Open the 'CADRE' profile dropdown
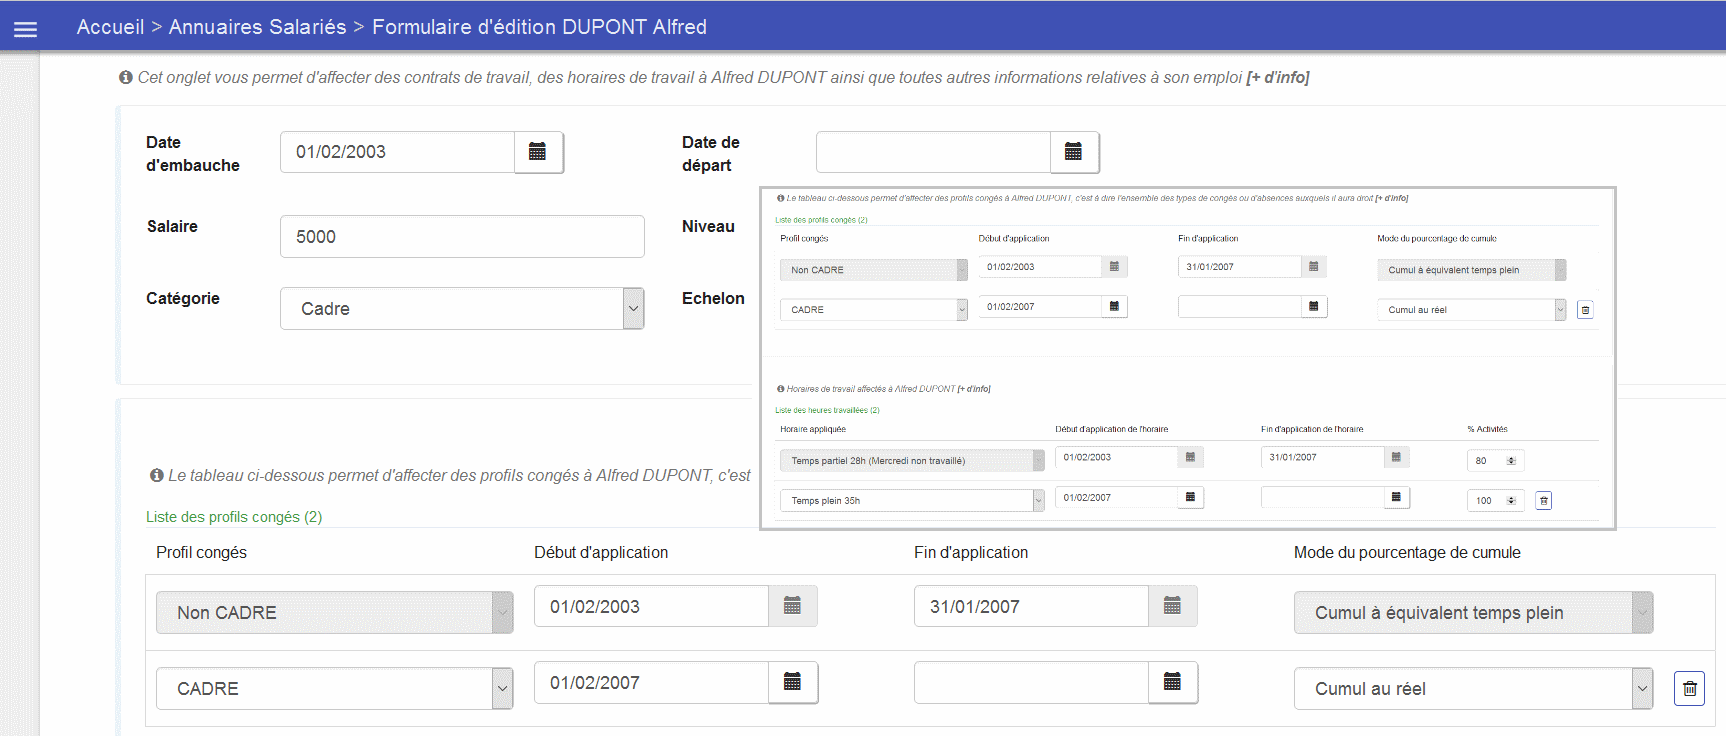 [334, 688]
